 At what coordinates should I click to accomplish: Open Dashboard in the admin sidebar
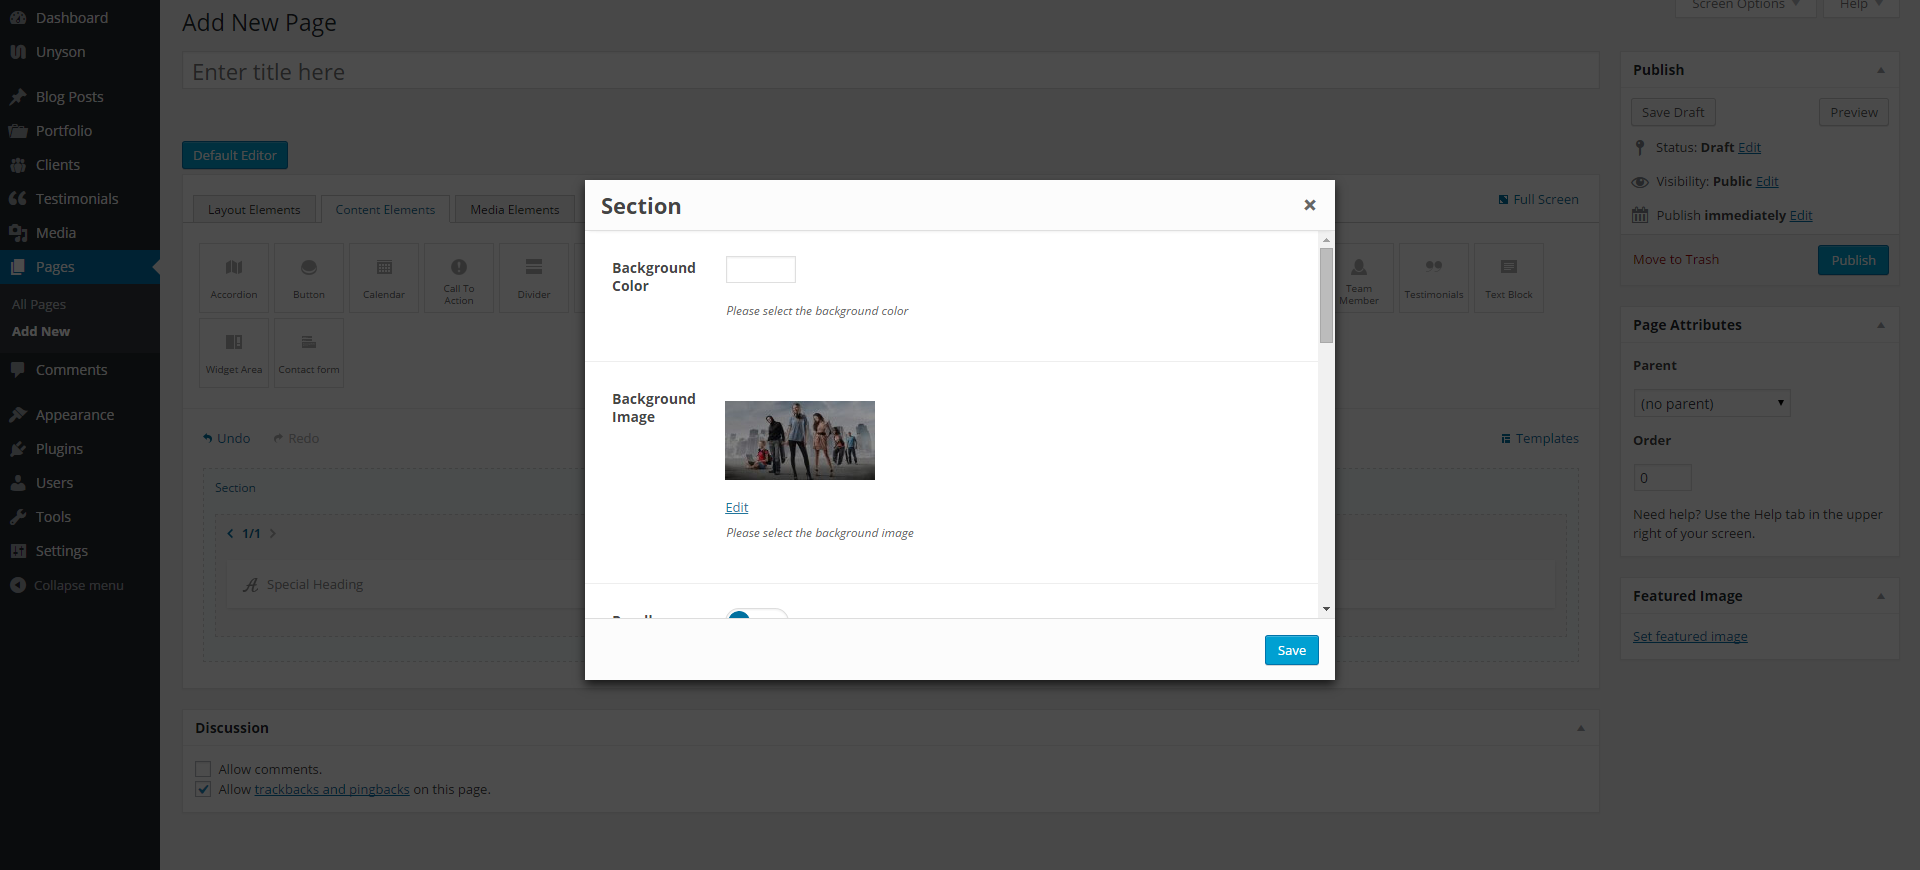pyautogui.click(x=80, y=17)
